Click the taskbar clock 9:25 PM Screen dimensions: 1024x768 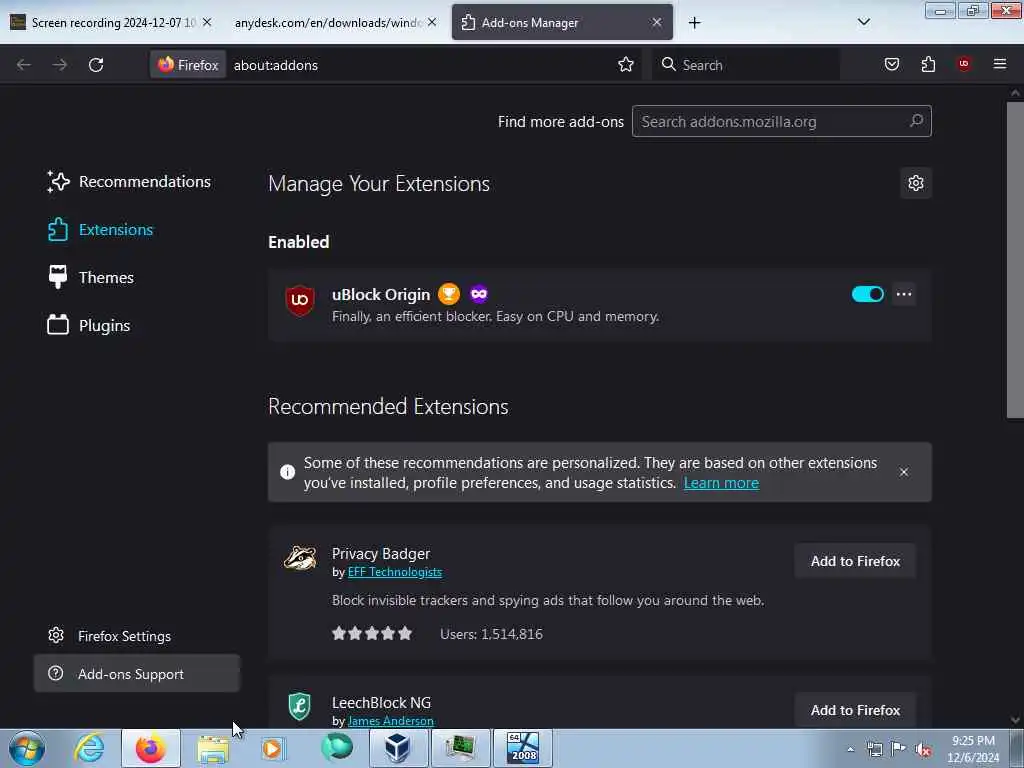click(x=973, y=741)
